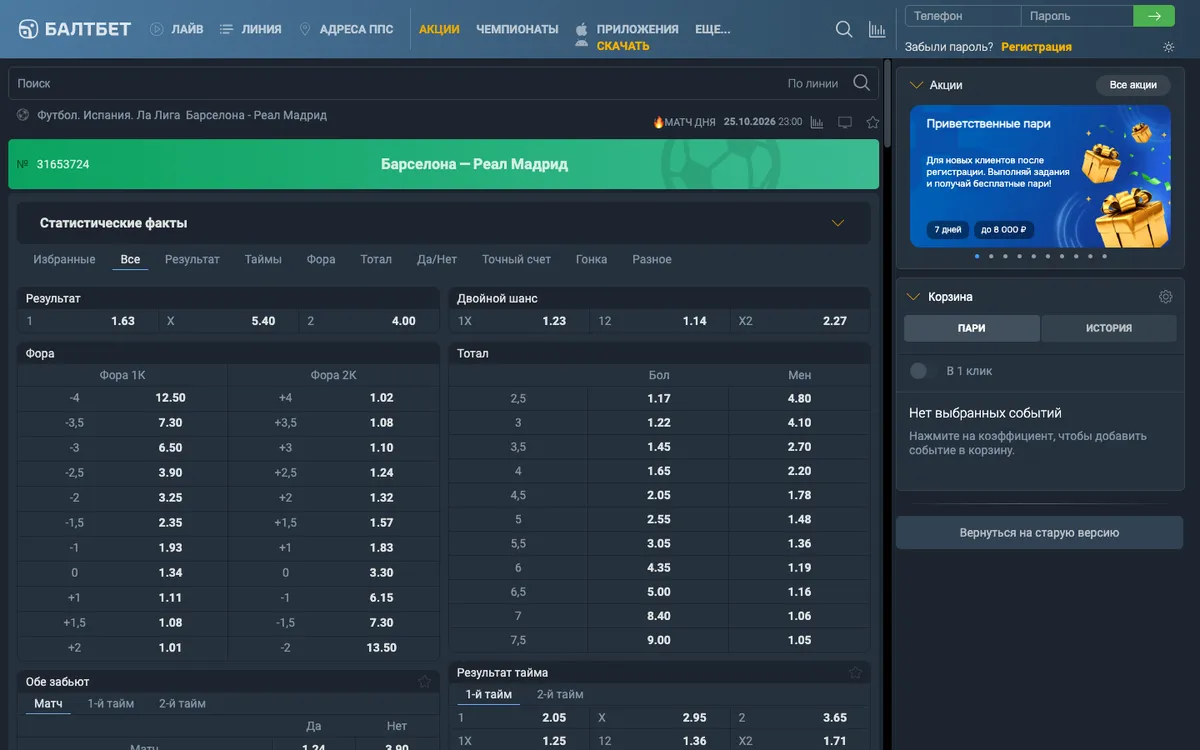The height and width of the screenshot is (750, 1200).
Task: Click the Регистрация link
Action: [x=1036, y=47]
